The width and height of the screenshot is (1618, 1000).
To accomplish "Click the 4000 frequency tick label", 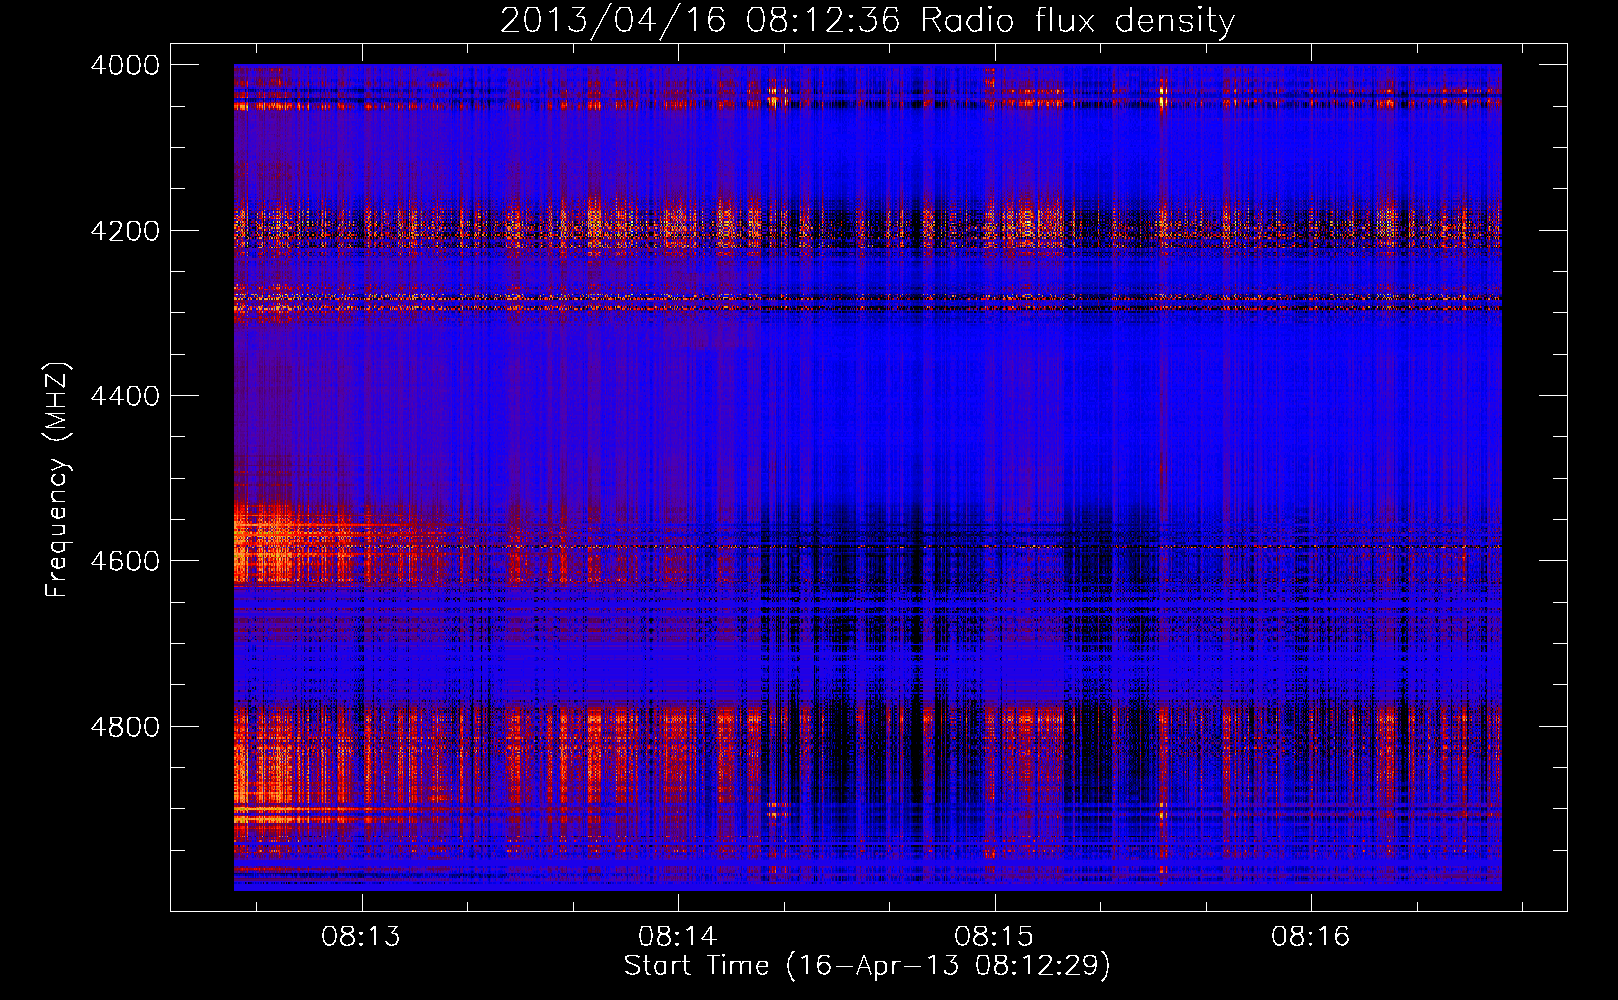I will (125, 65).
